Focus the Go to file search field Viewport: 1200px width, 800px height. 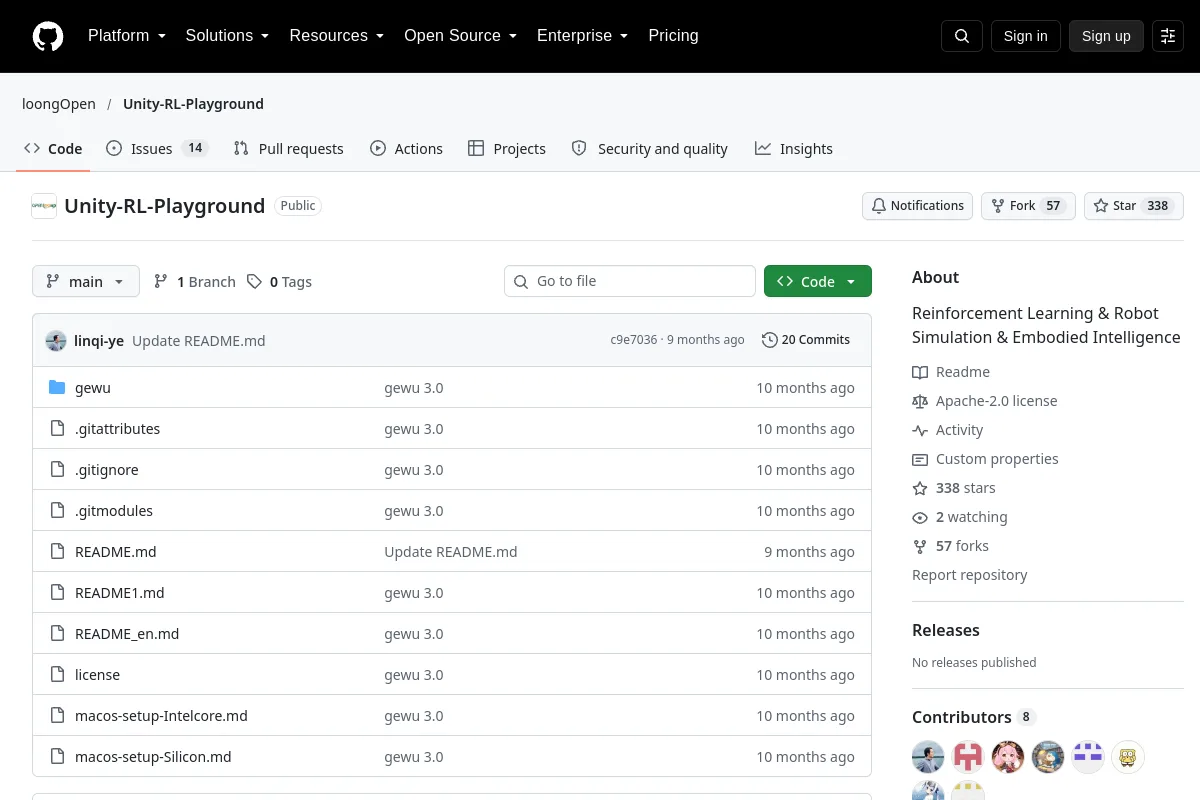point(630,282)
